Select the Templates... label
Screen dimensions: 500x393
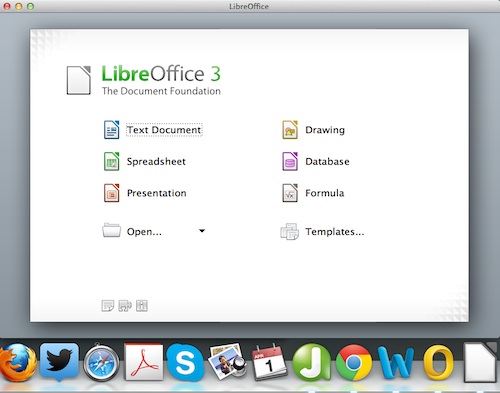coord(335,231)
